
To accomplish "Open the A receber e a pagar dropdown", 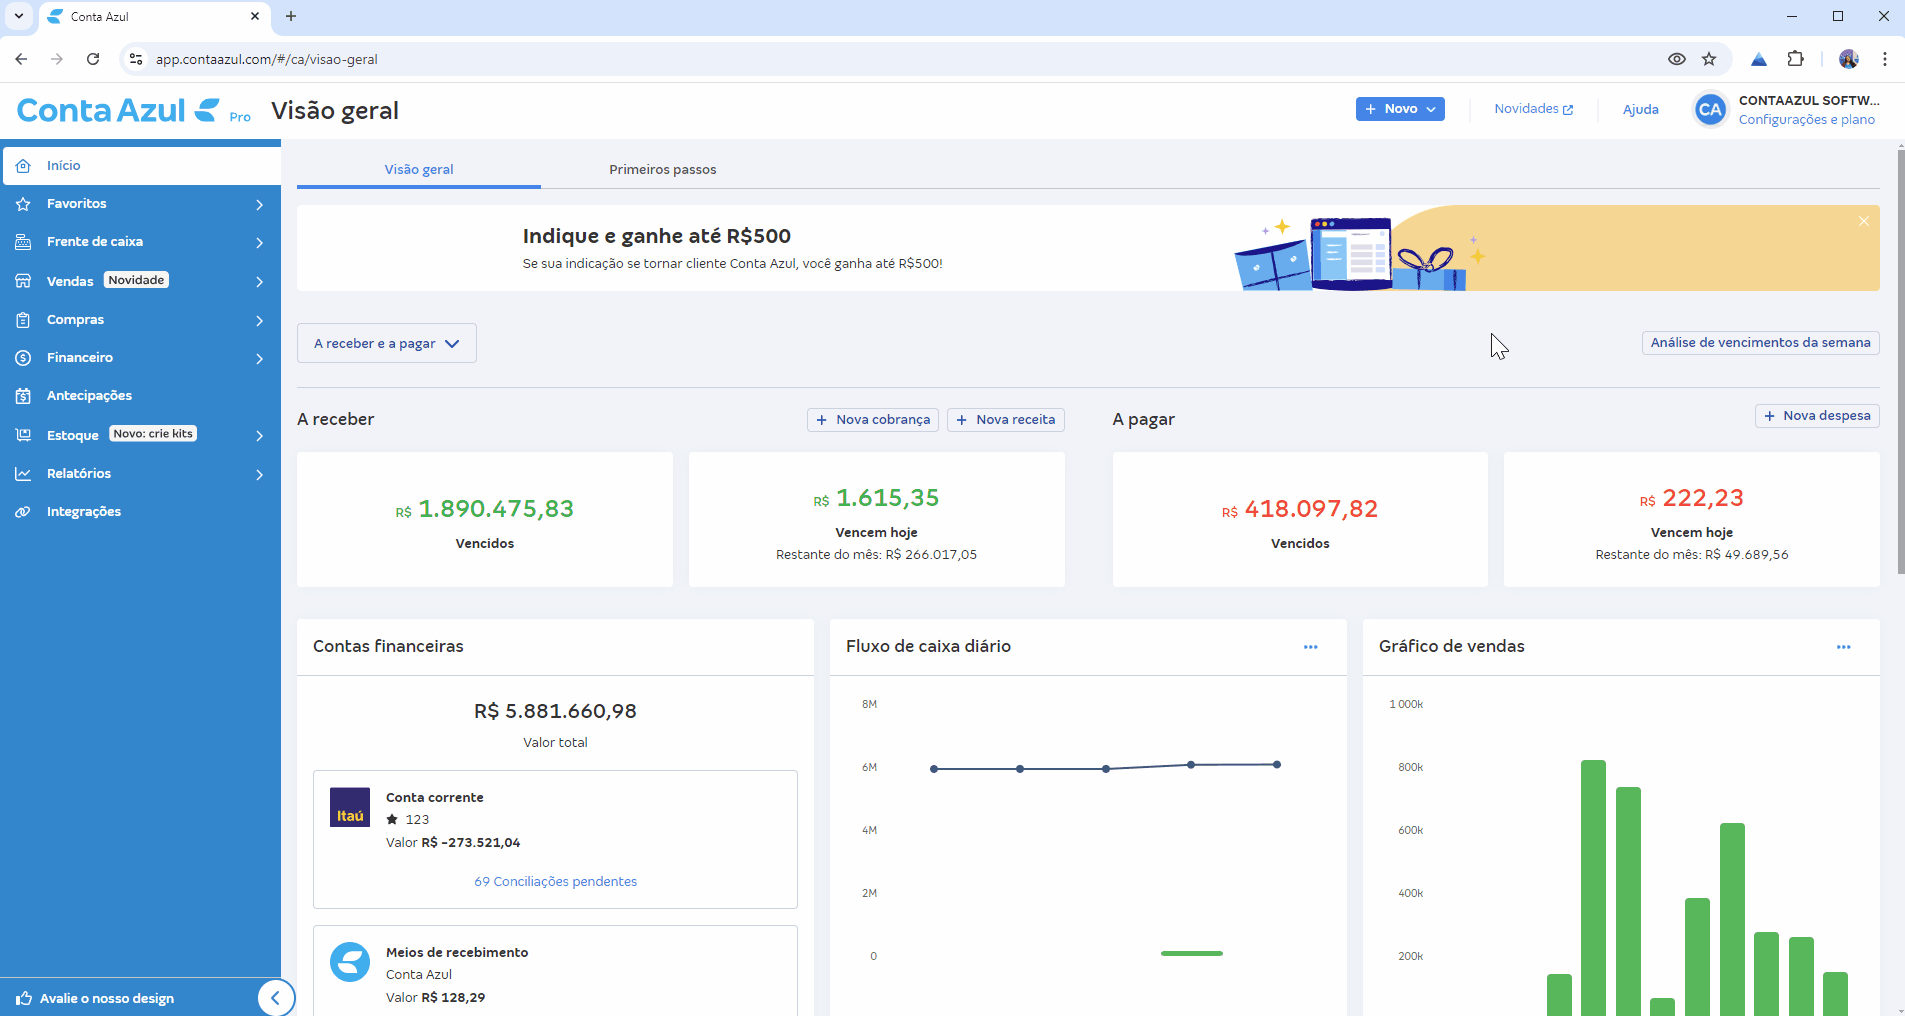I will point(387,343).
